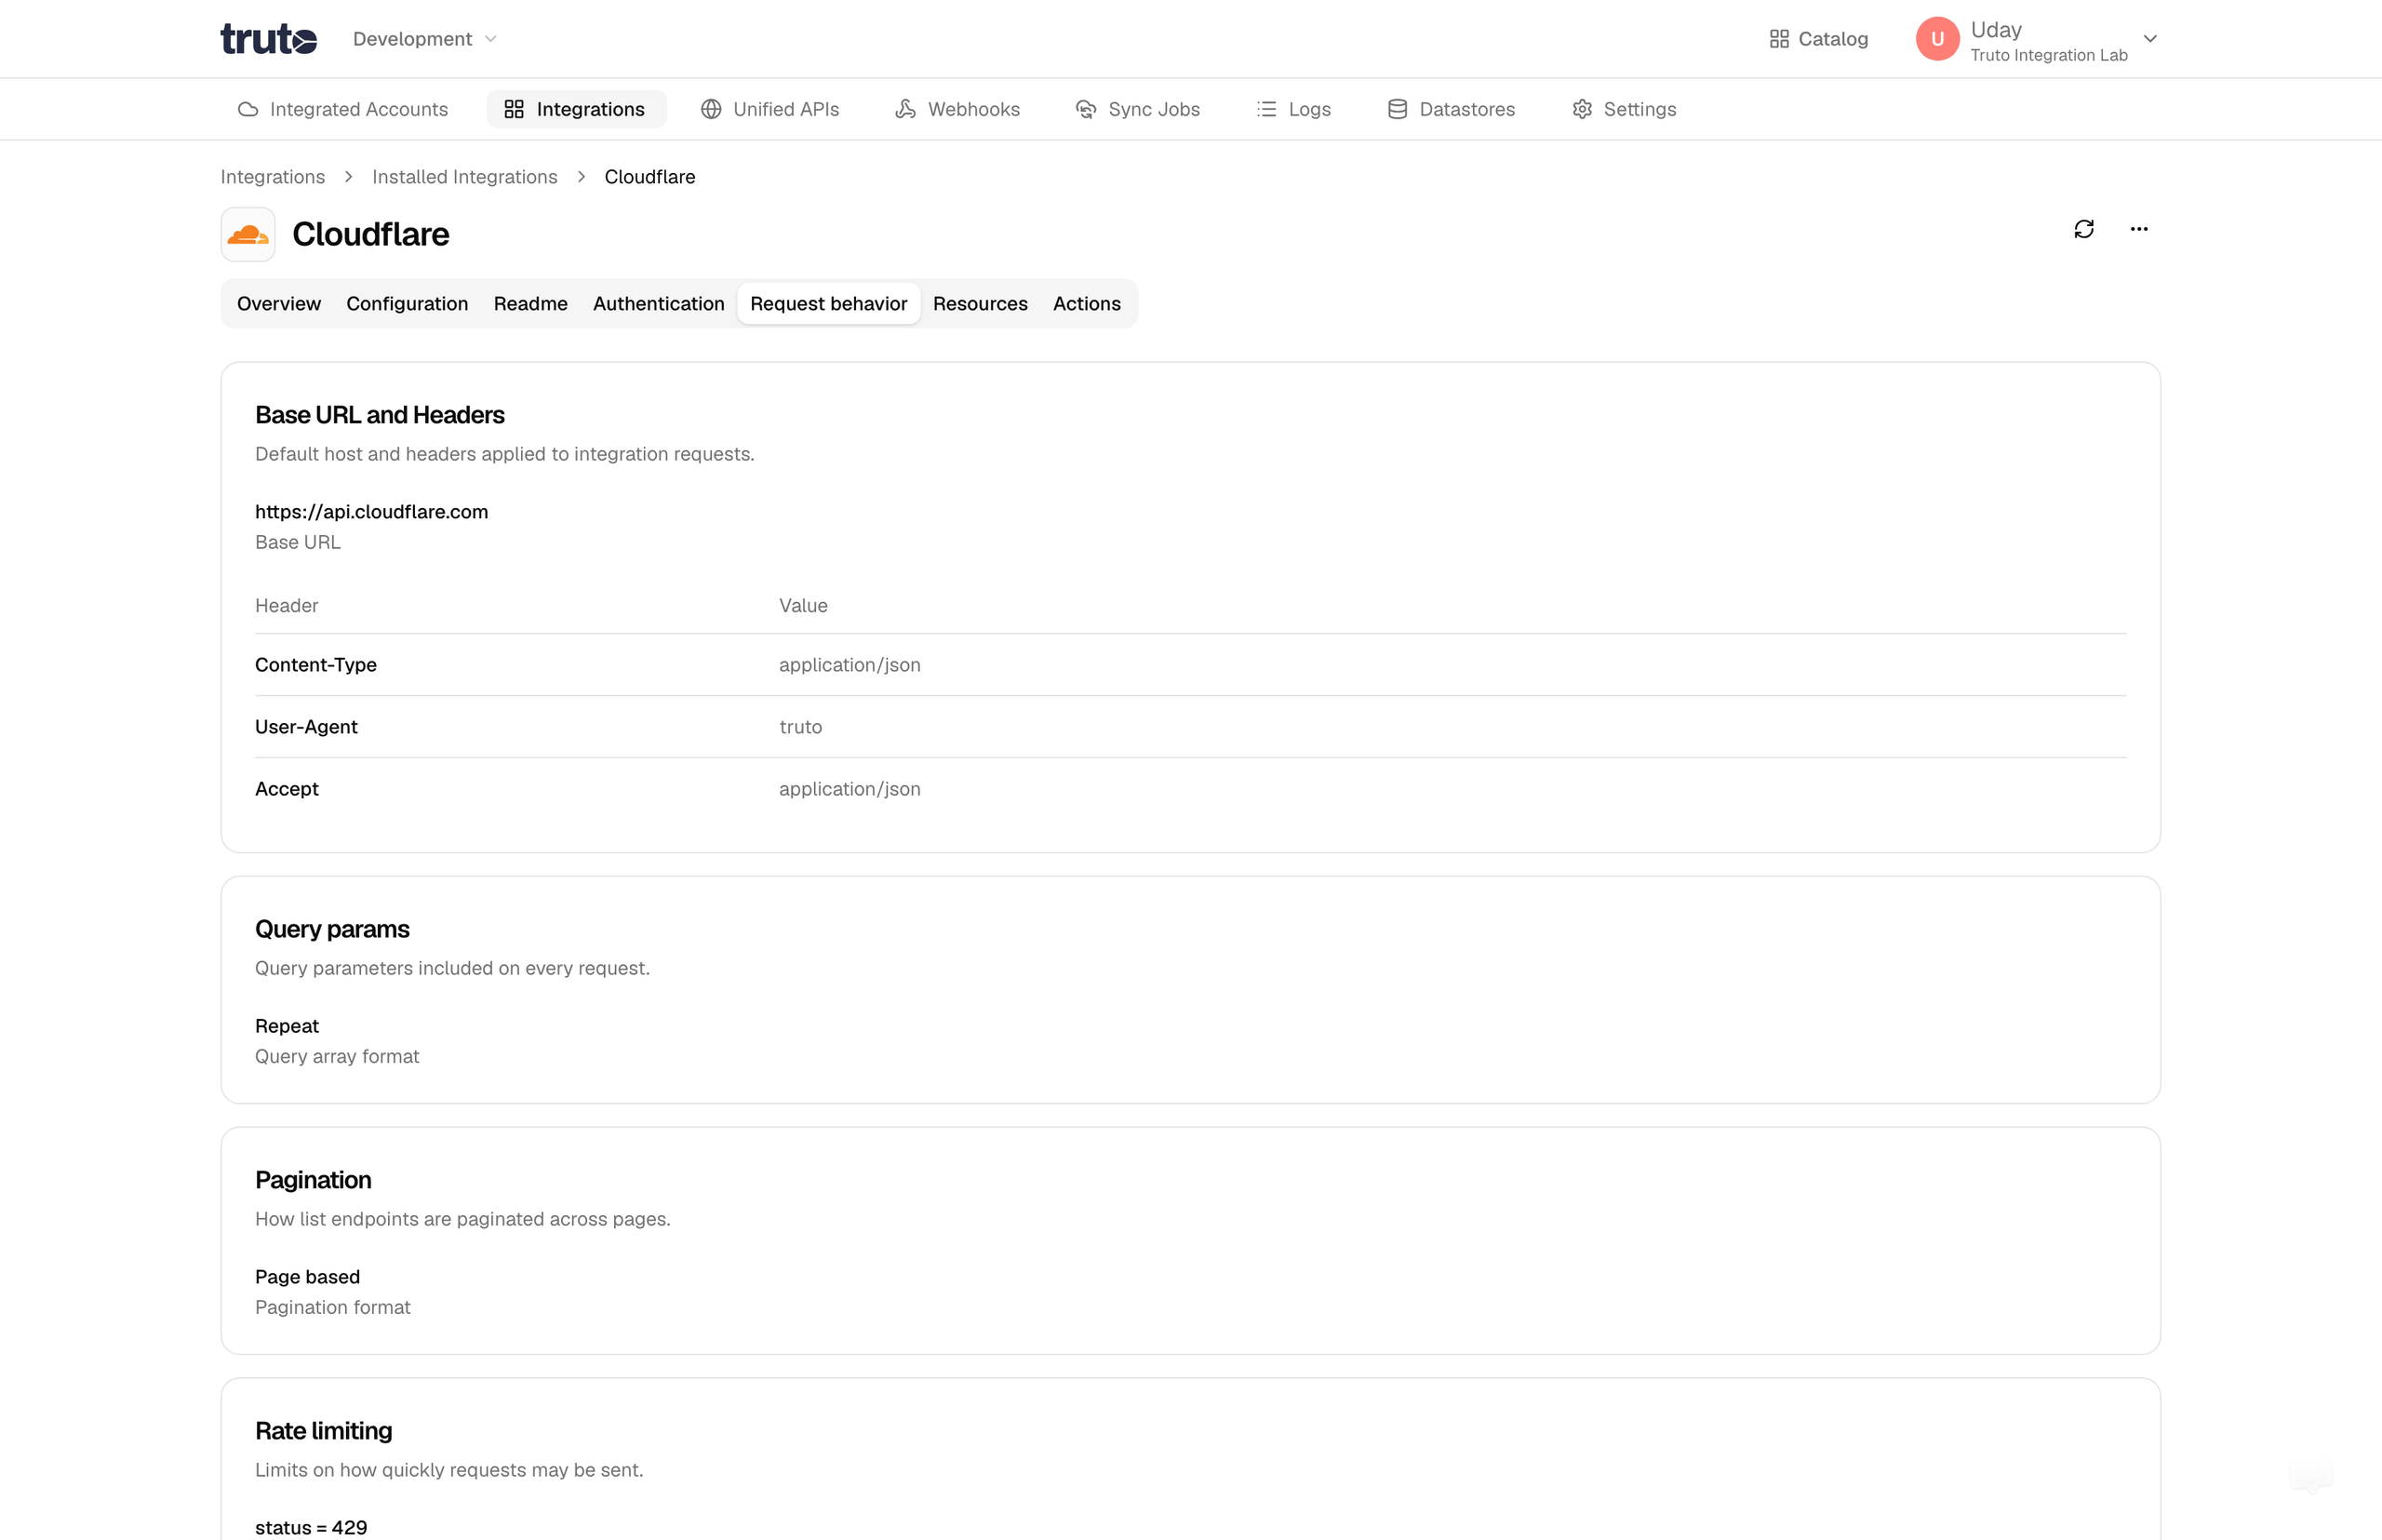Switch to the Readme tab

530,303
